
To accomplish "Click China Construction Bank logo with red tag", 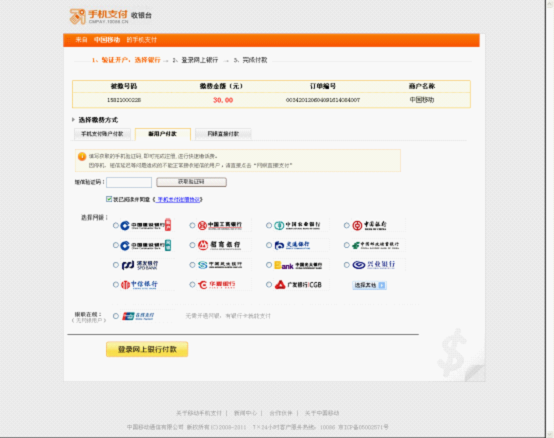I will click(146, 225).
